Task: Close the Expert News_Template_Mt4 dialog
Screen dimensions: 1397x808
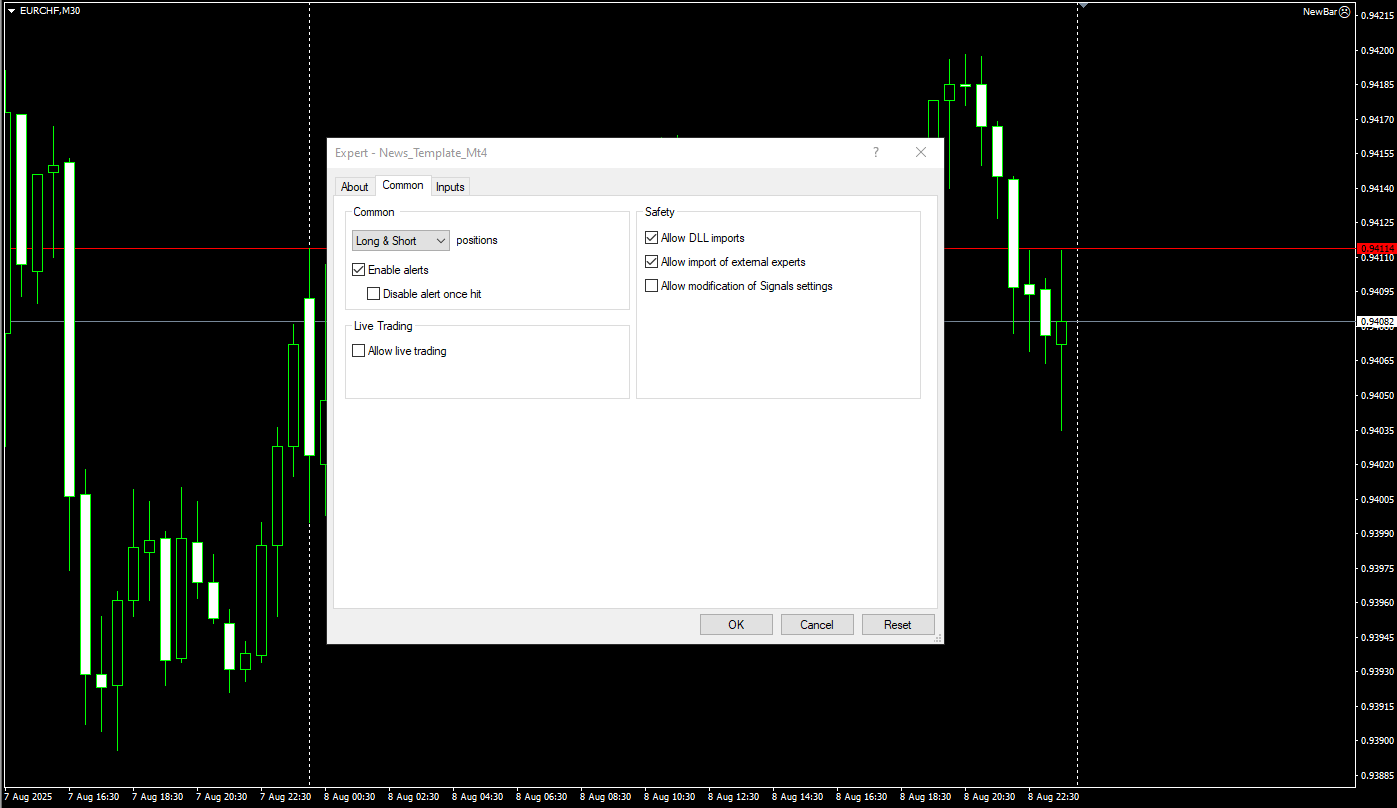Action: [x=921, y=152]
